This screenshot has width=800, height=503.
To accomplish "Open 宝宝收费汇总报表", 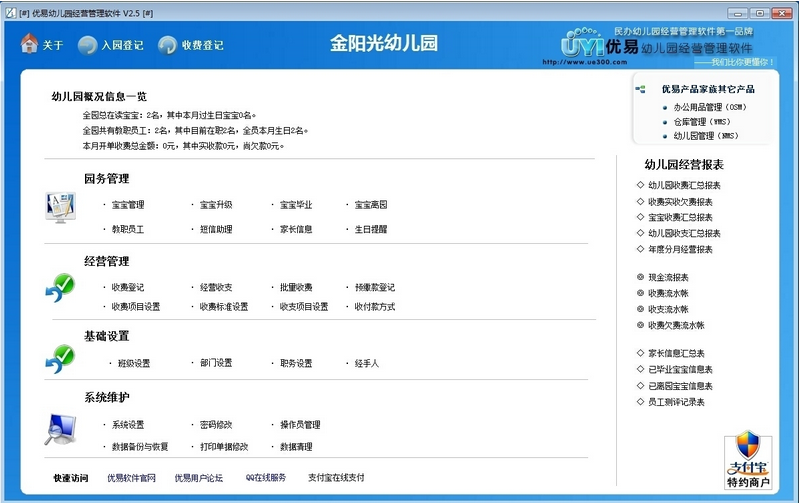I will click(680, 218).
